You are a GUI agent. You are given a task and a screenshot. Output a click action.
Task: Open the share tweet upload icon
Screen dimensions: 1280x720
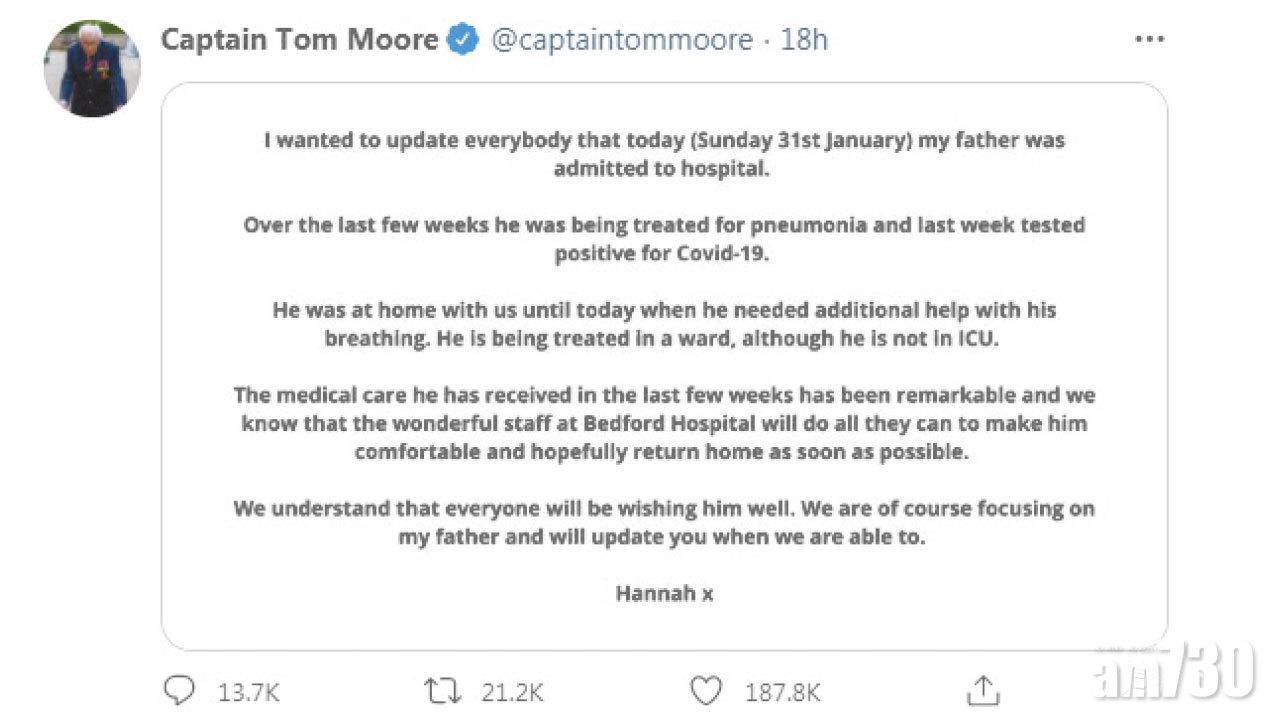(983, 689)
